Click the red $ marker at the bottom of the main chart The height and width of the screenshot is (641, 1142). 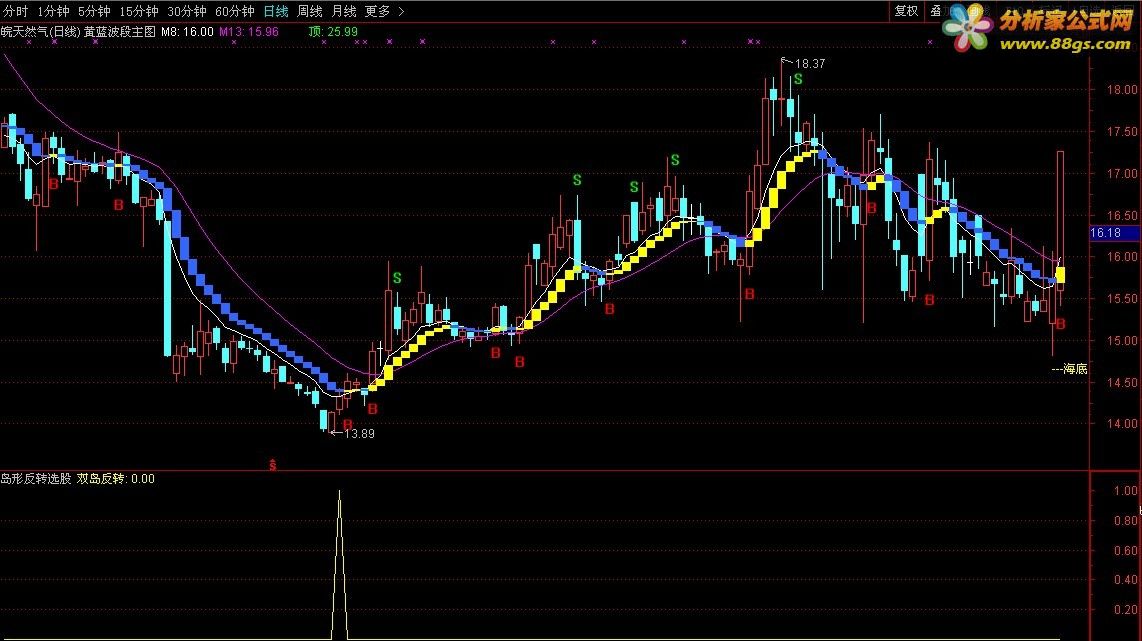pos(272,465)
